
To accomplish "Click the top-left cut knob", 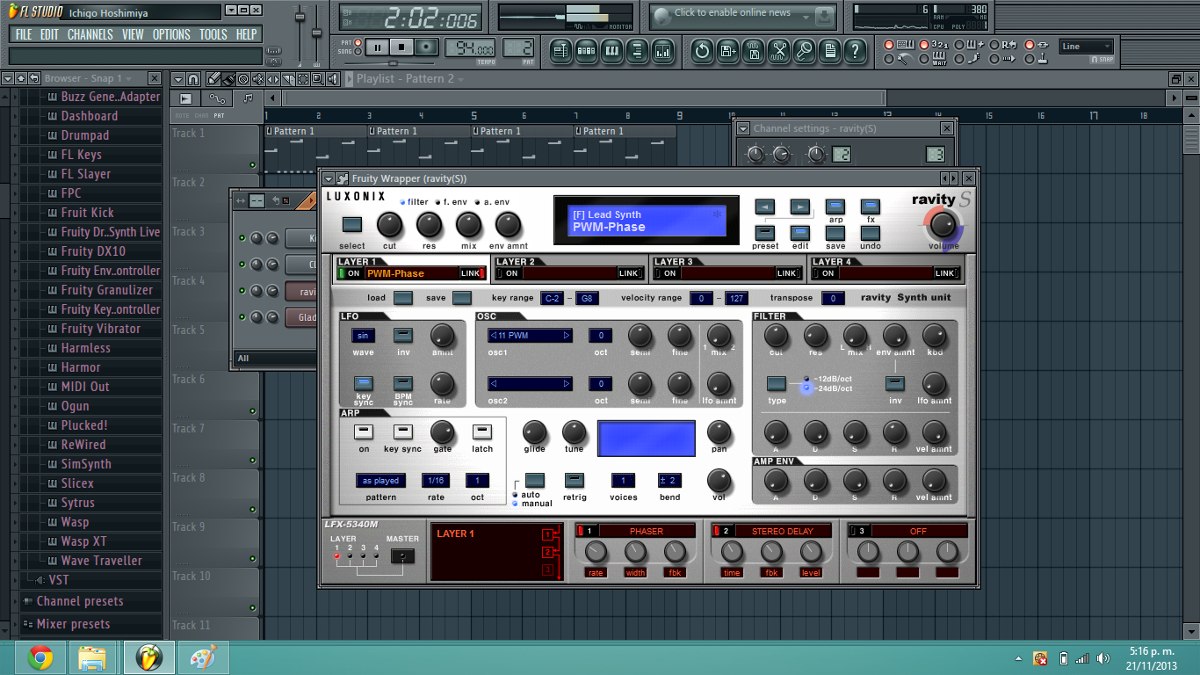I will pos(390,225).
